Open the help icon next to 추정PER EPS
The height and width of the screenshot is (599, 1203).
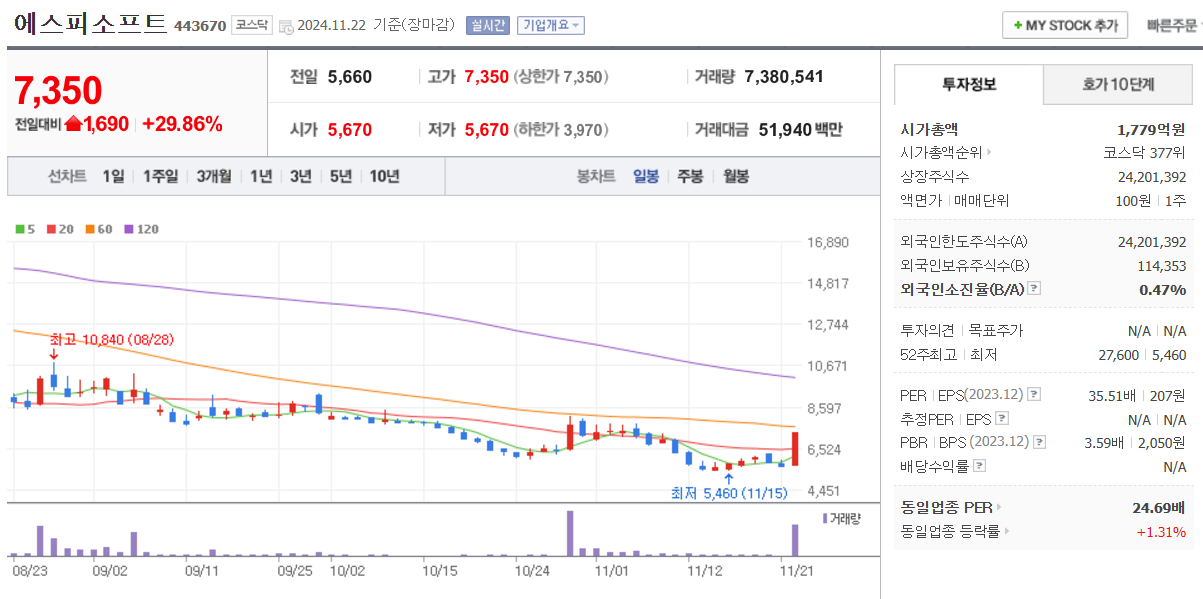1002,419
